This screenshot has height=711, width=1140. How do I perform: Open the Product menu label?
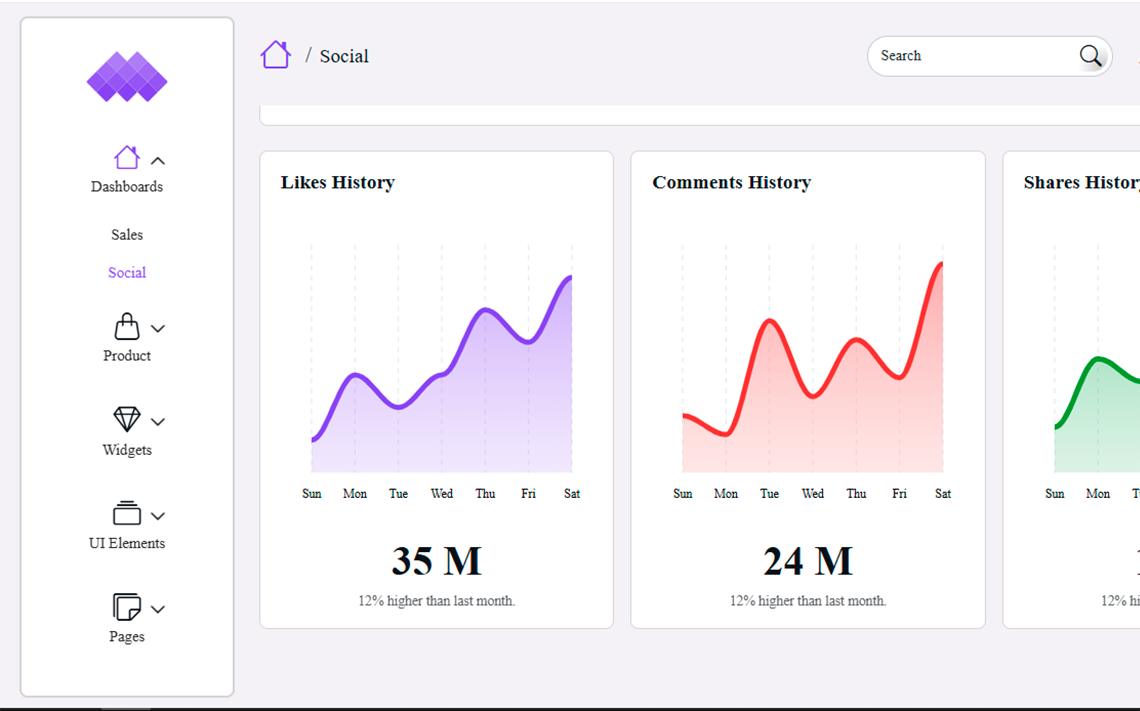(x=127, y=356)
